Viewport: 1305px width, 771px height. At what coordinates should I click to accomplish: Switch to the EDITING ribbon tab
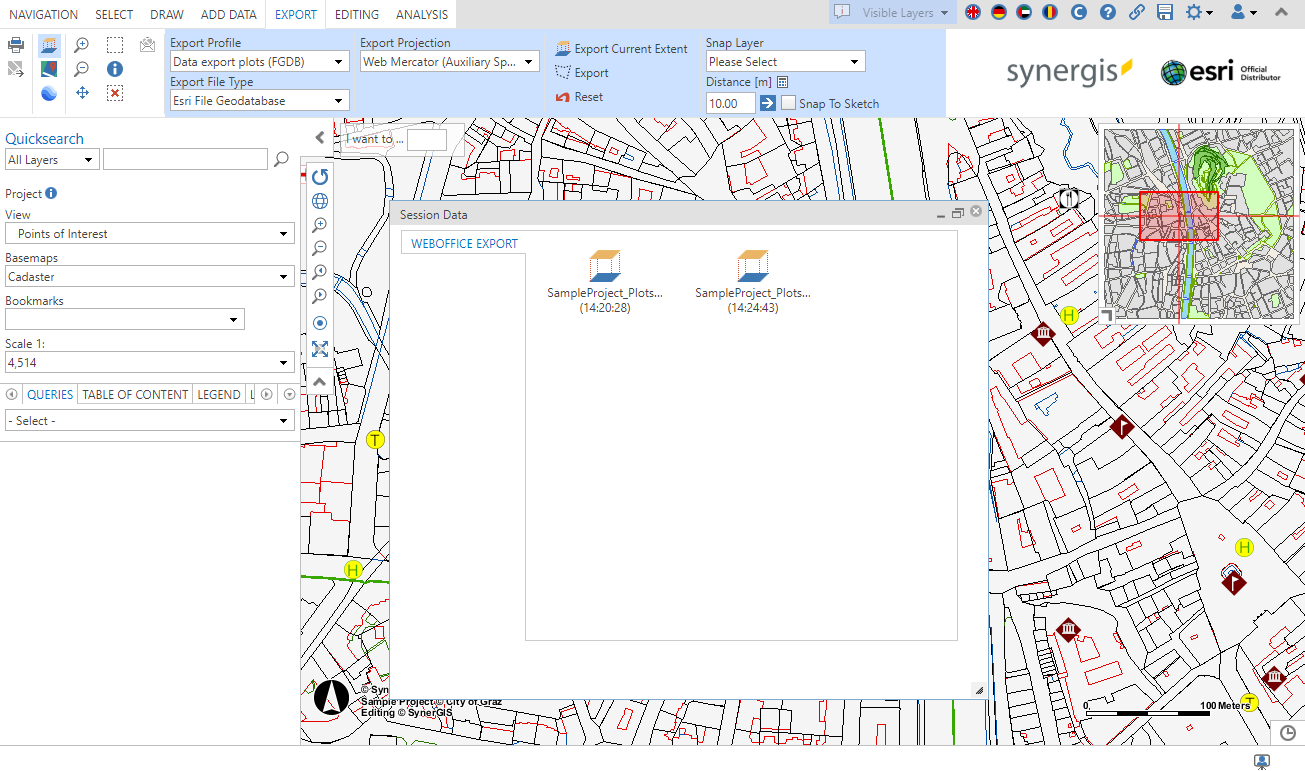point(358,14)
